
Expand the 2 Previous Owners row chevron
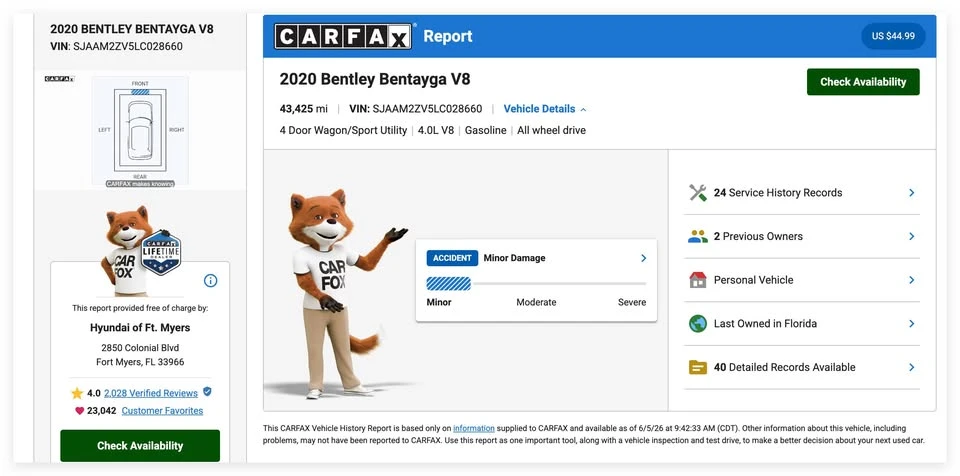coord(912,236)
